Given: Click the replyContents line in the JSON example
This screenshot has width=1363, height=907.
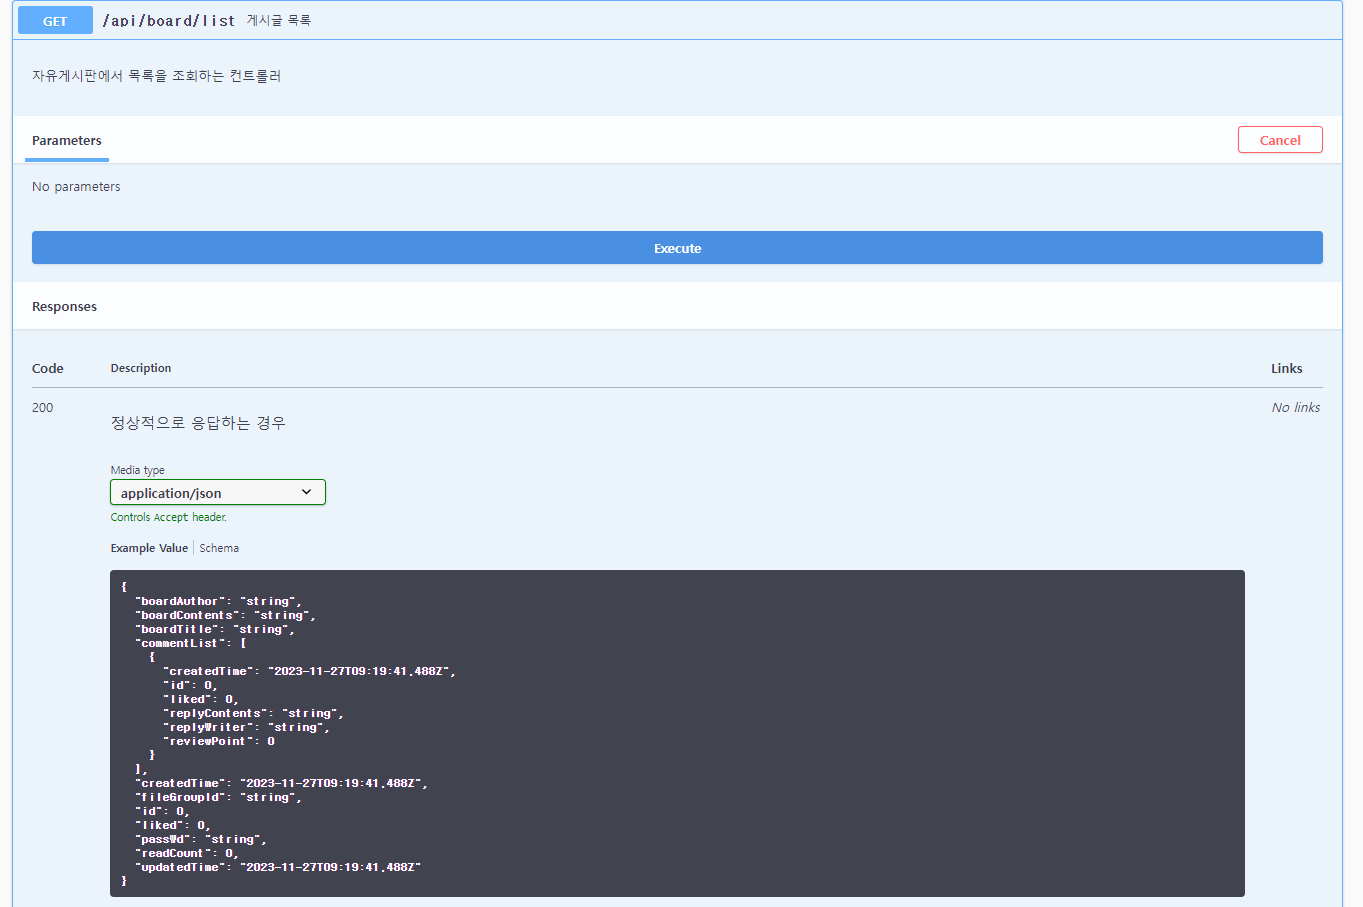Looking at the screenshot, I should coord(253,714).
